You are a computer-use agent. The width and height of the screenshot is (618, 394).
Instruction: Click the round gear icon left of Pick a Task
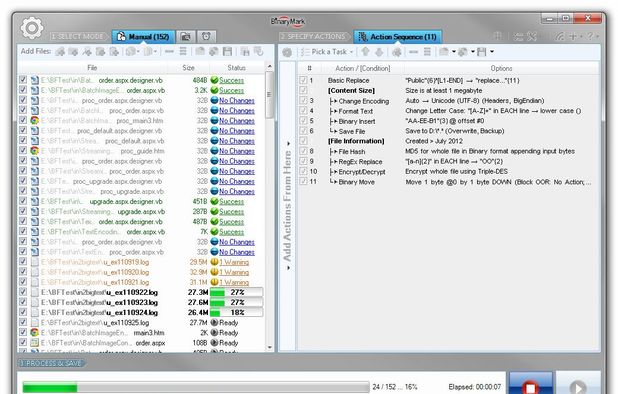pos(287,52)
